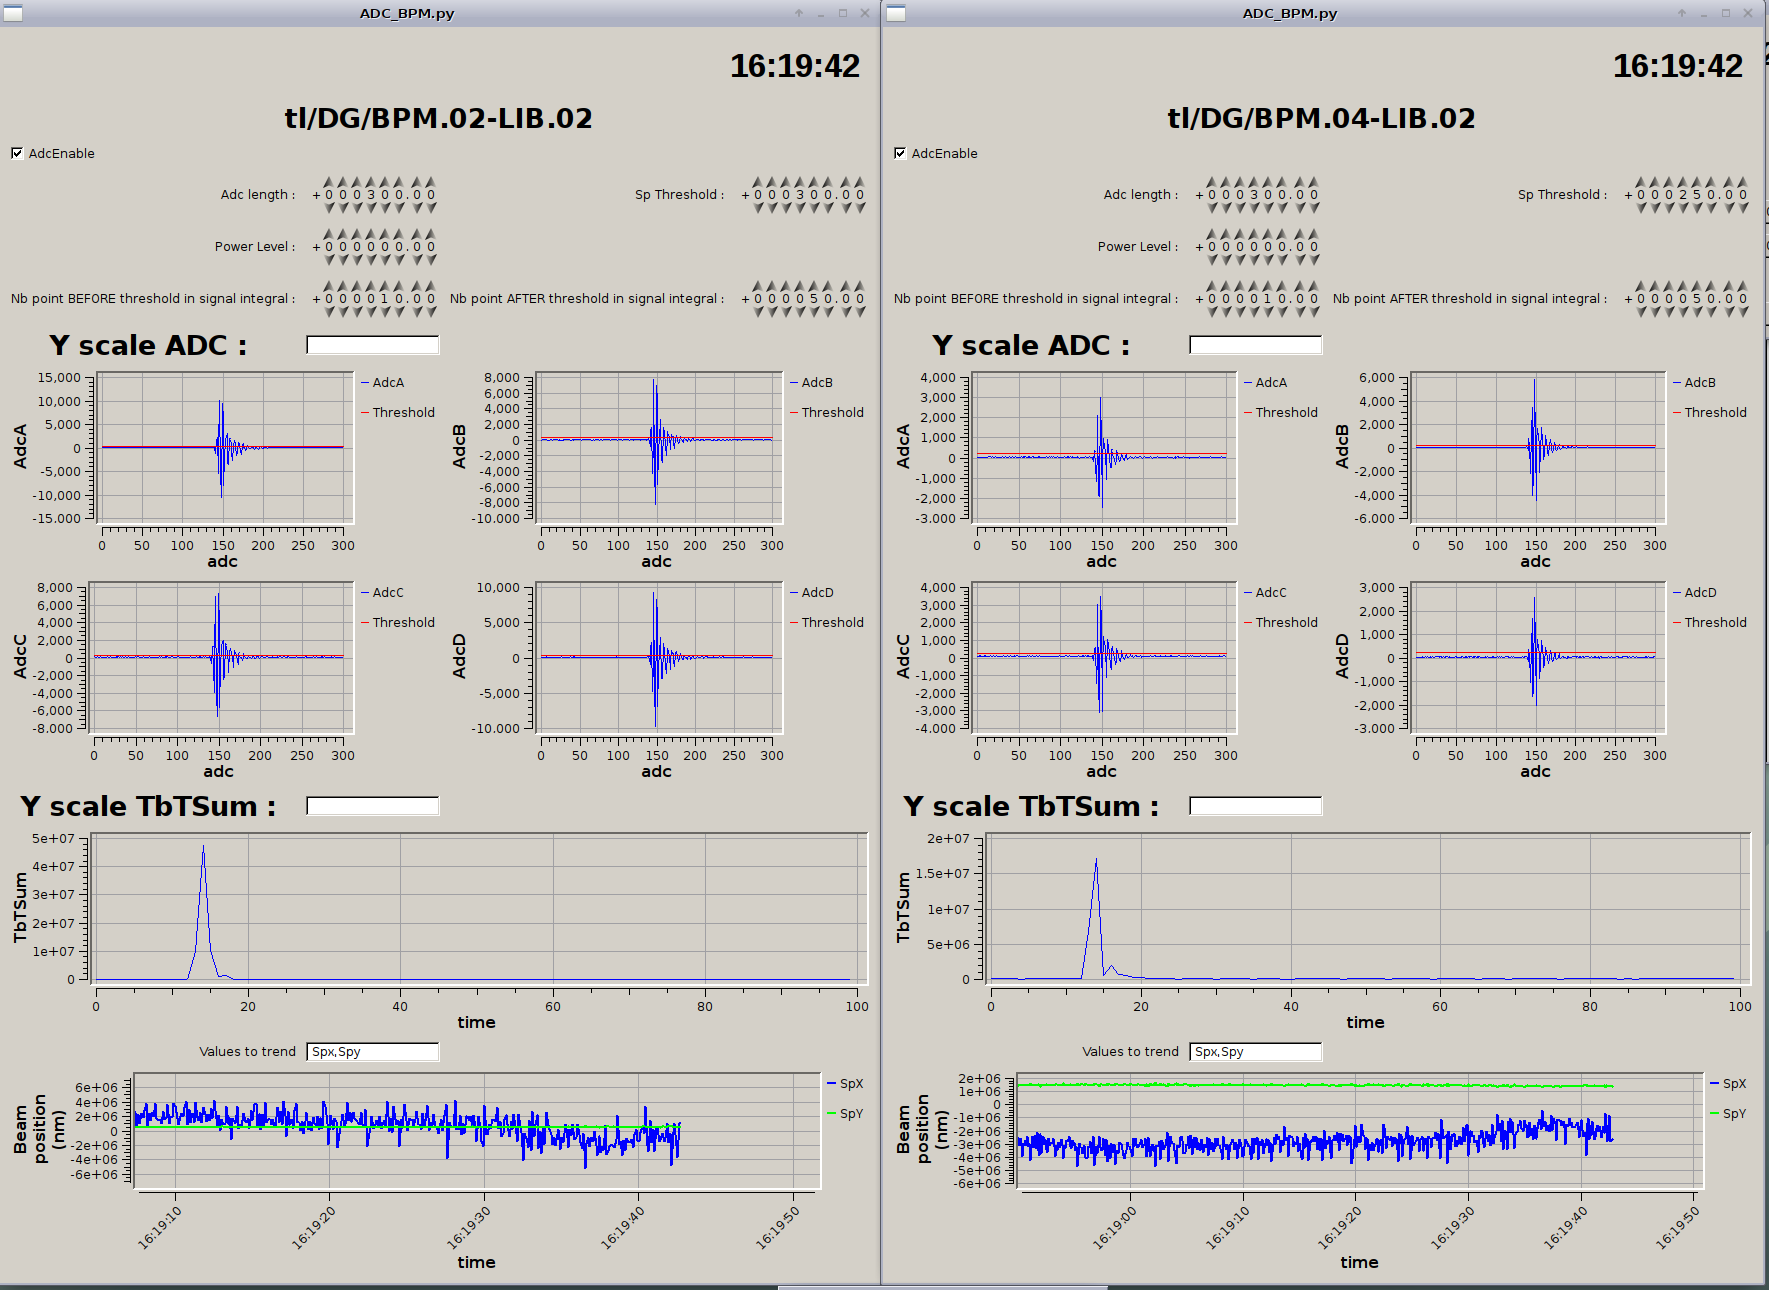Click up arrow above '1' in BPM.02 Nb point BEFORE

385,286
